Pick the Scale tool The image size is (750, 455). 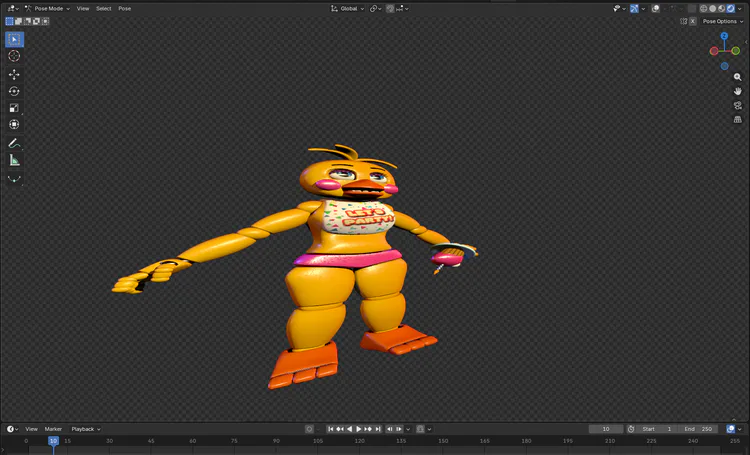[14, 108]
